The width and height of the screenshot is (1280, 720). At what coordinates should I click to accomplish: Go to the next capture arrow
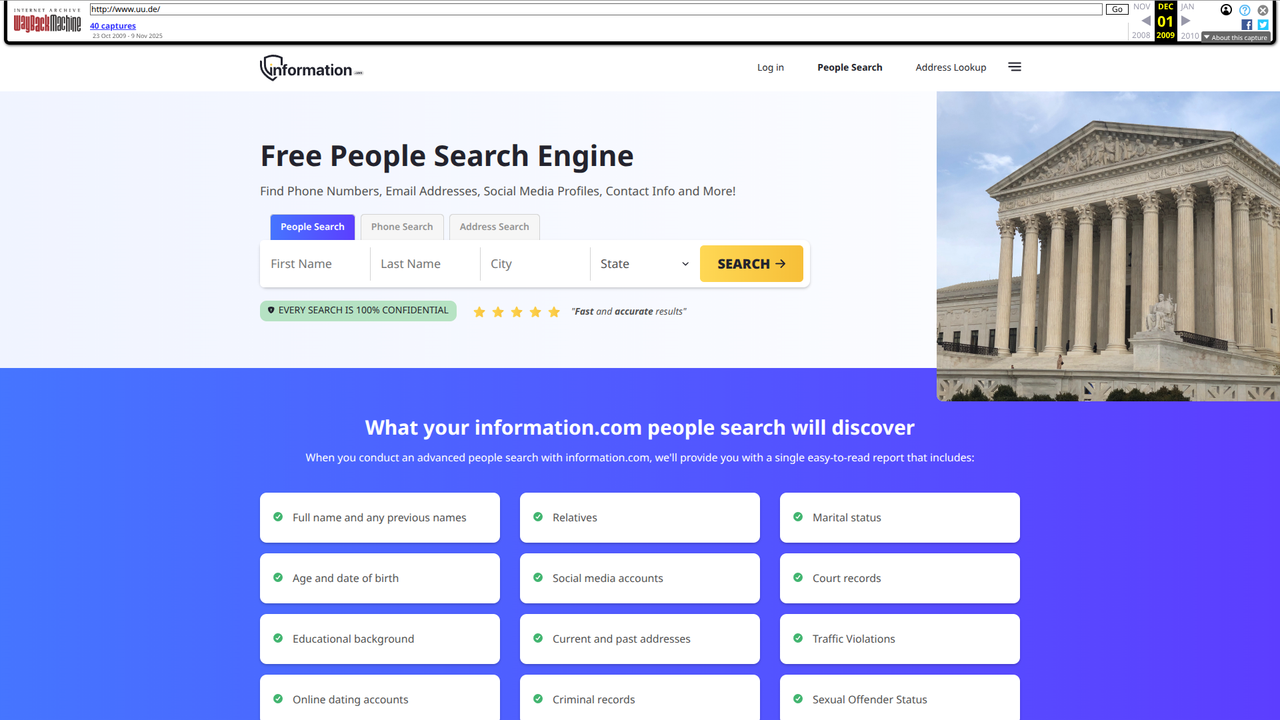coord(1186,21)
